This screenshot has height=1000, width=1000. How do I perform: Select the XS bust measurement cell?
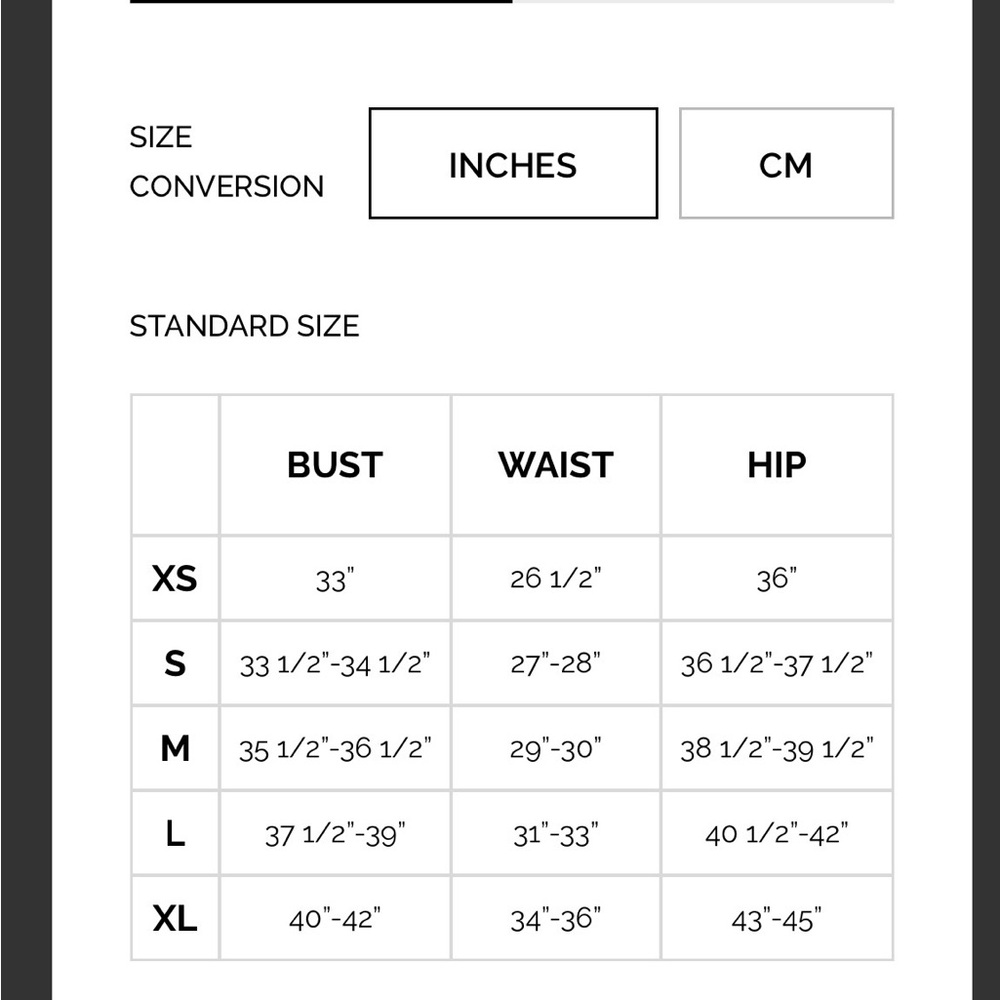tap(334, 578)
